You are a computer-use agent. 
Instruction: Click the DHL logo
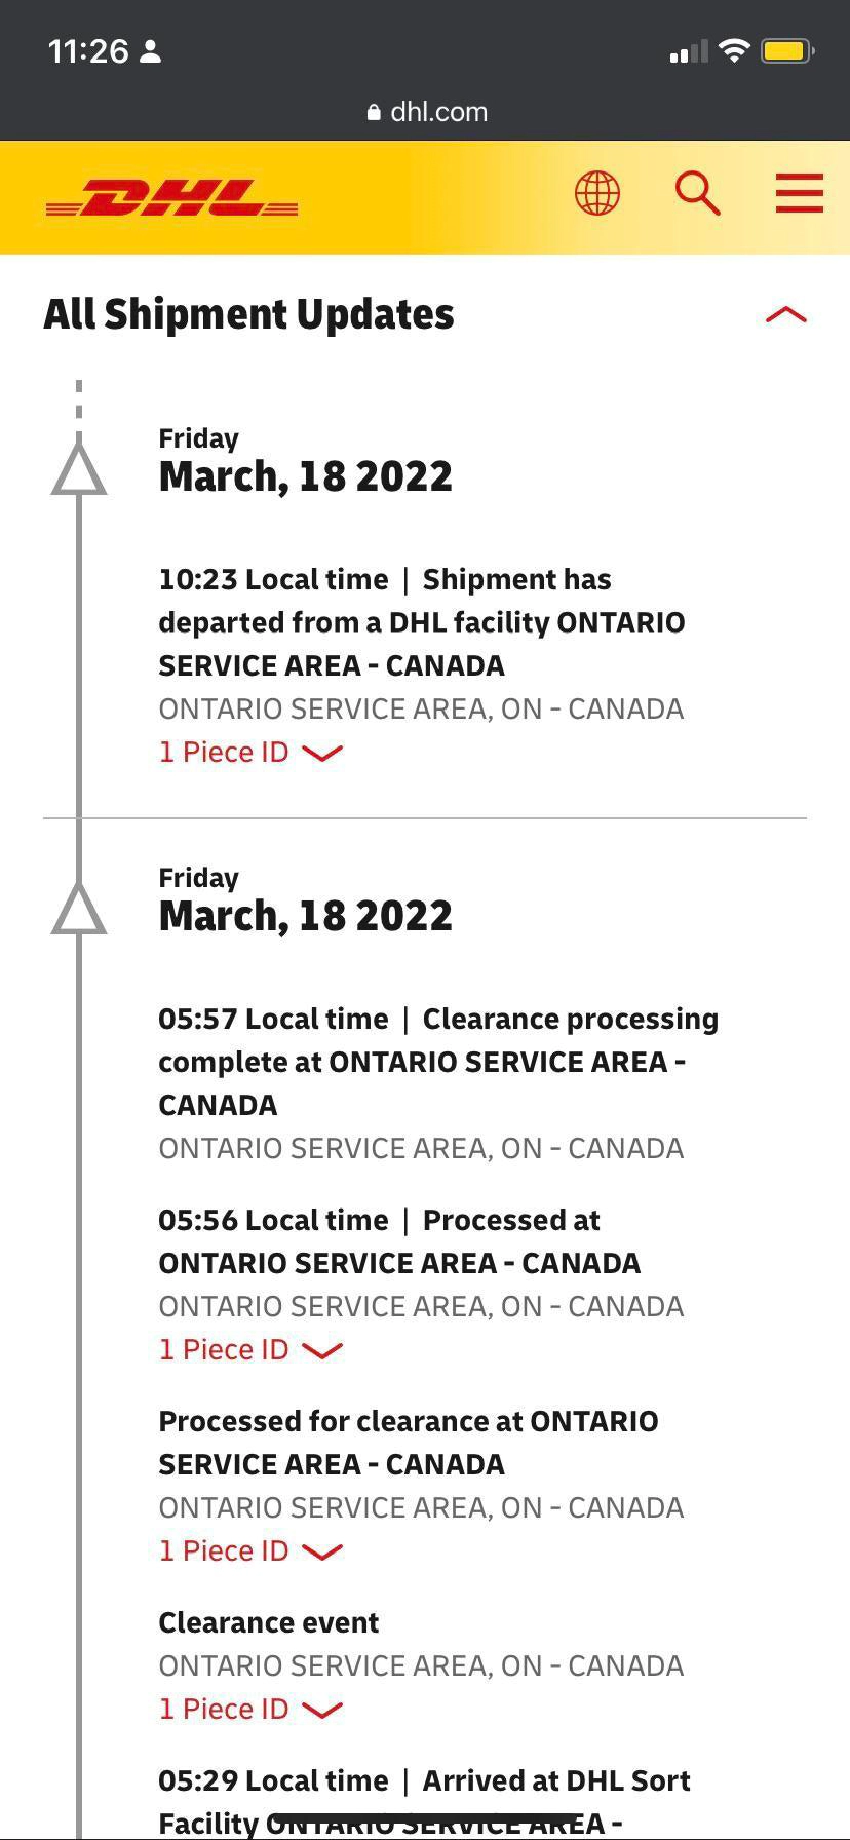click(172, 198)
